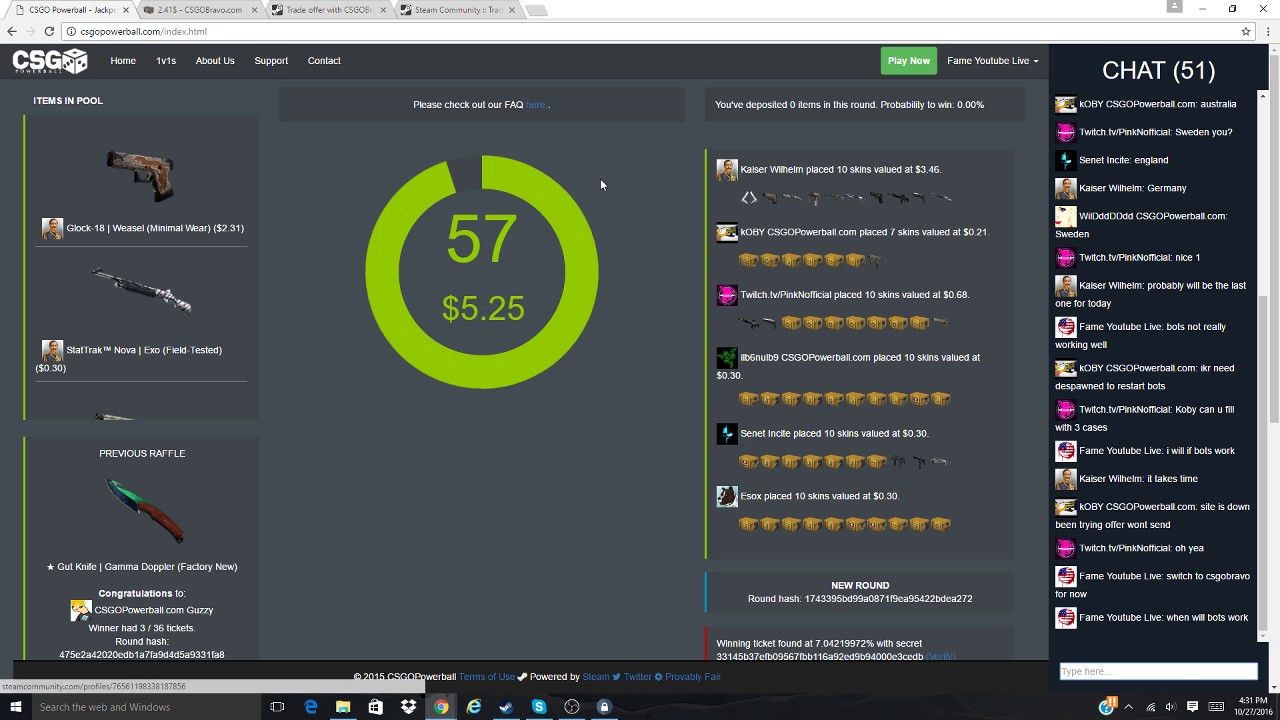This screenshot has width=1280, height=720.
Task: Click kOBY avatar in deposit list
Action: pyautogui.click(x=727, y=232)
